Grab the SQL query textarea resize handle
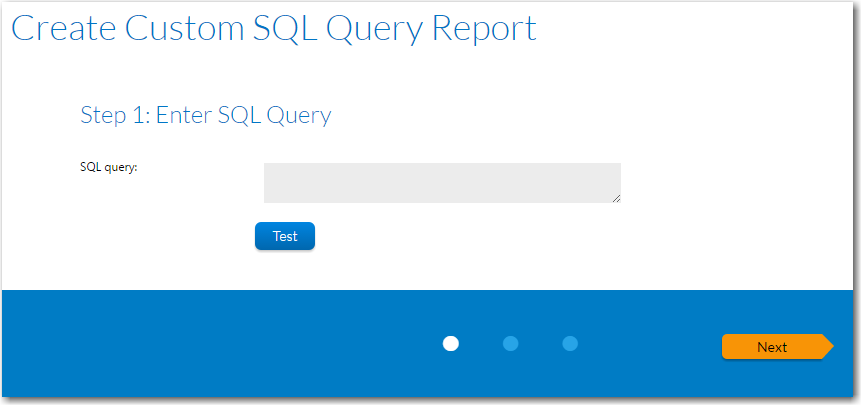Viewport: 861px width, 405px height. click(616, 198)
